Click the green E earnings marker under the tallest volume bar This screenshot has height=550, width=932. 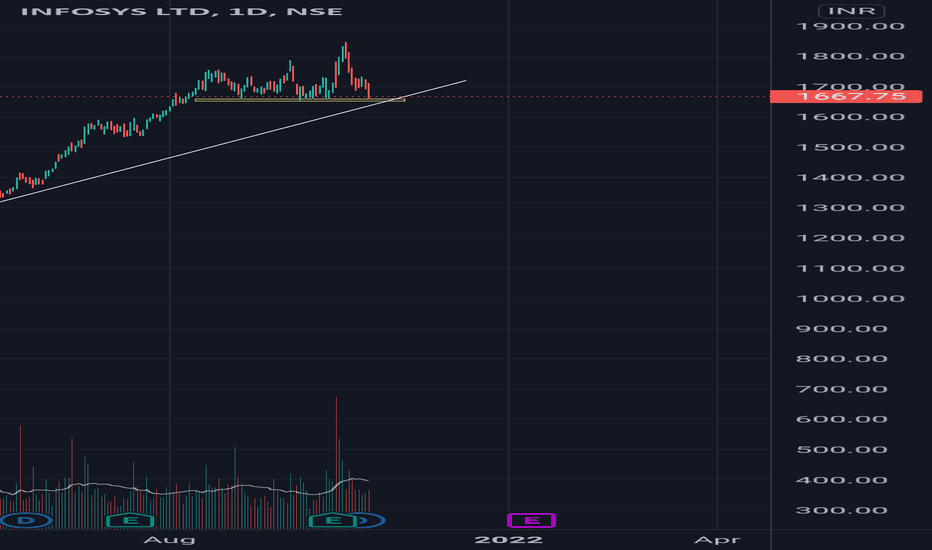tap(333, 521)
